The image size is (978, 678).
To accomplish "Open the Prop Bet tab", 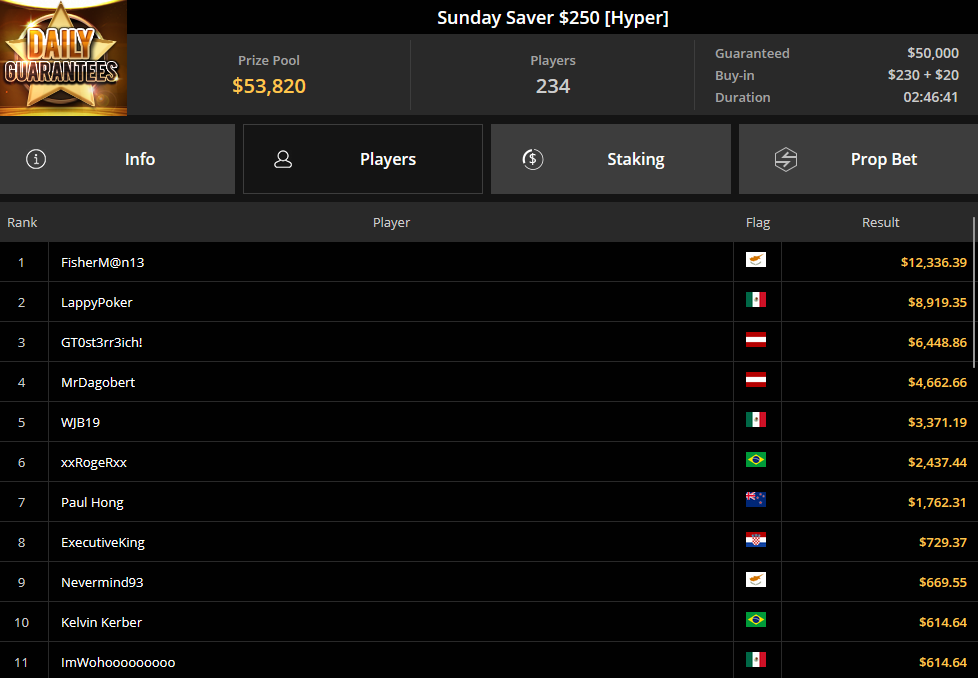I will 858,159.
